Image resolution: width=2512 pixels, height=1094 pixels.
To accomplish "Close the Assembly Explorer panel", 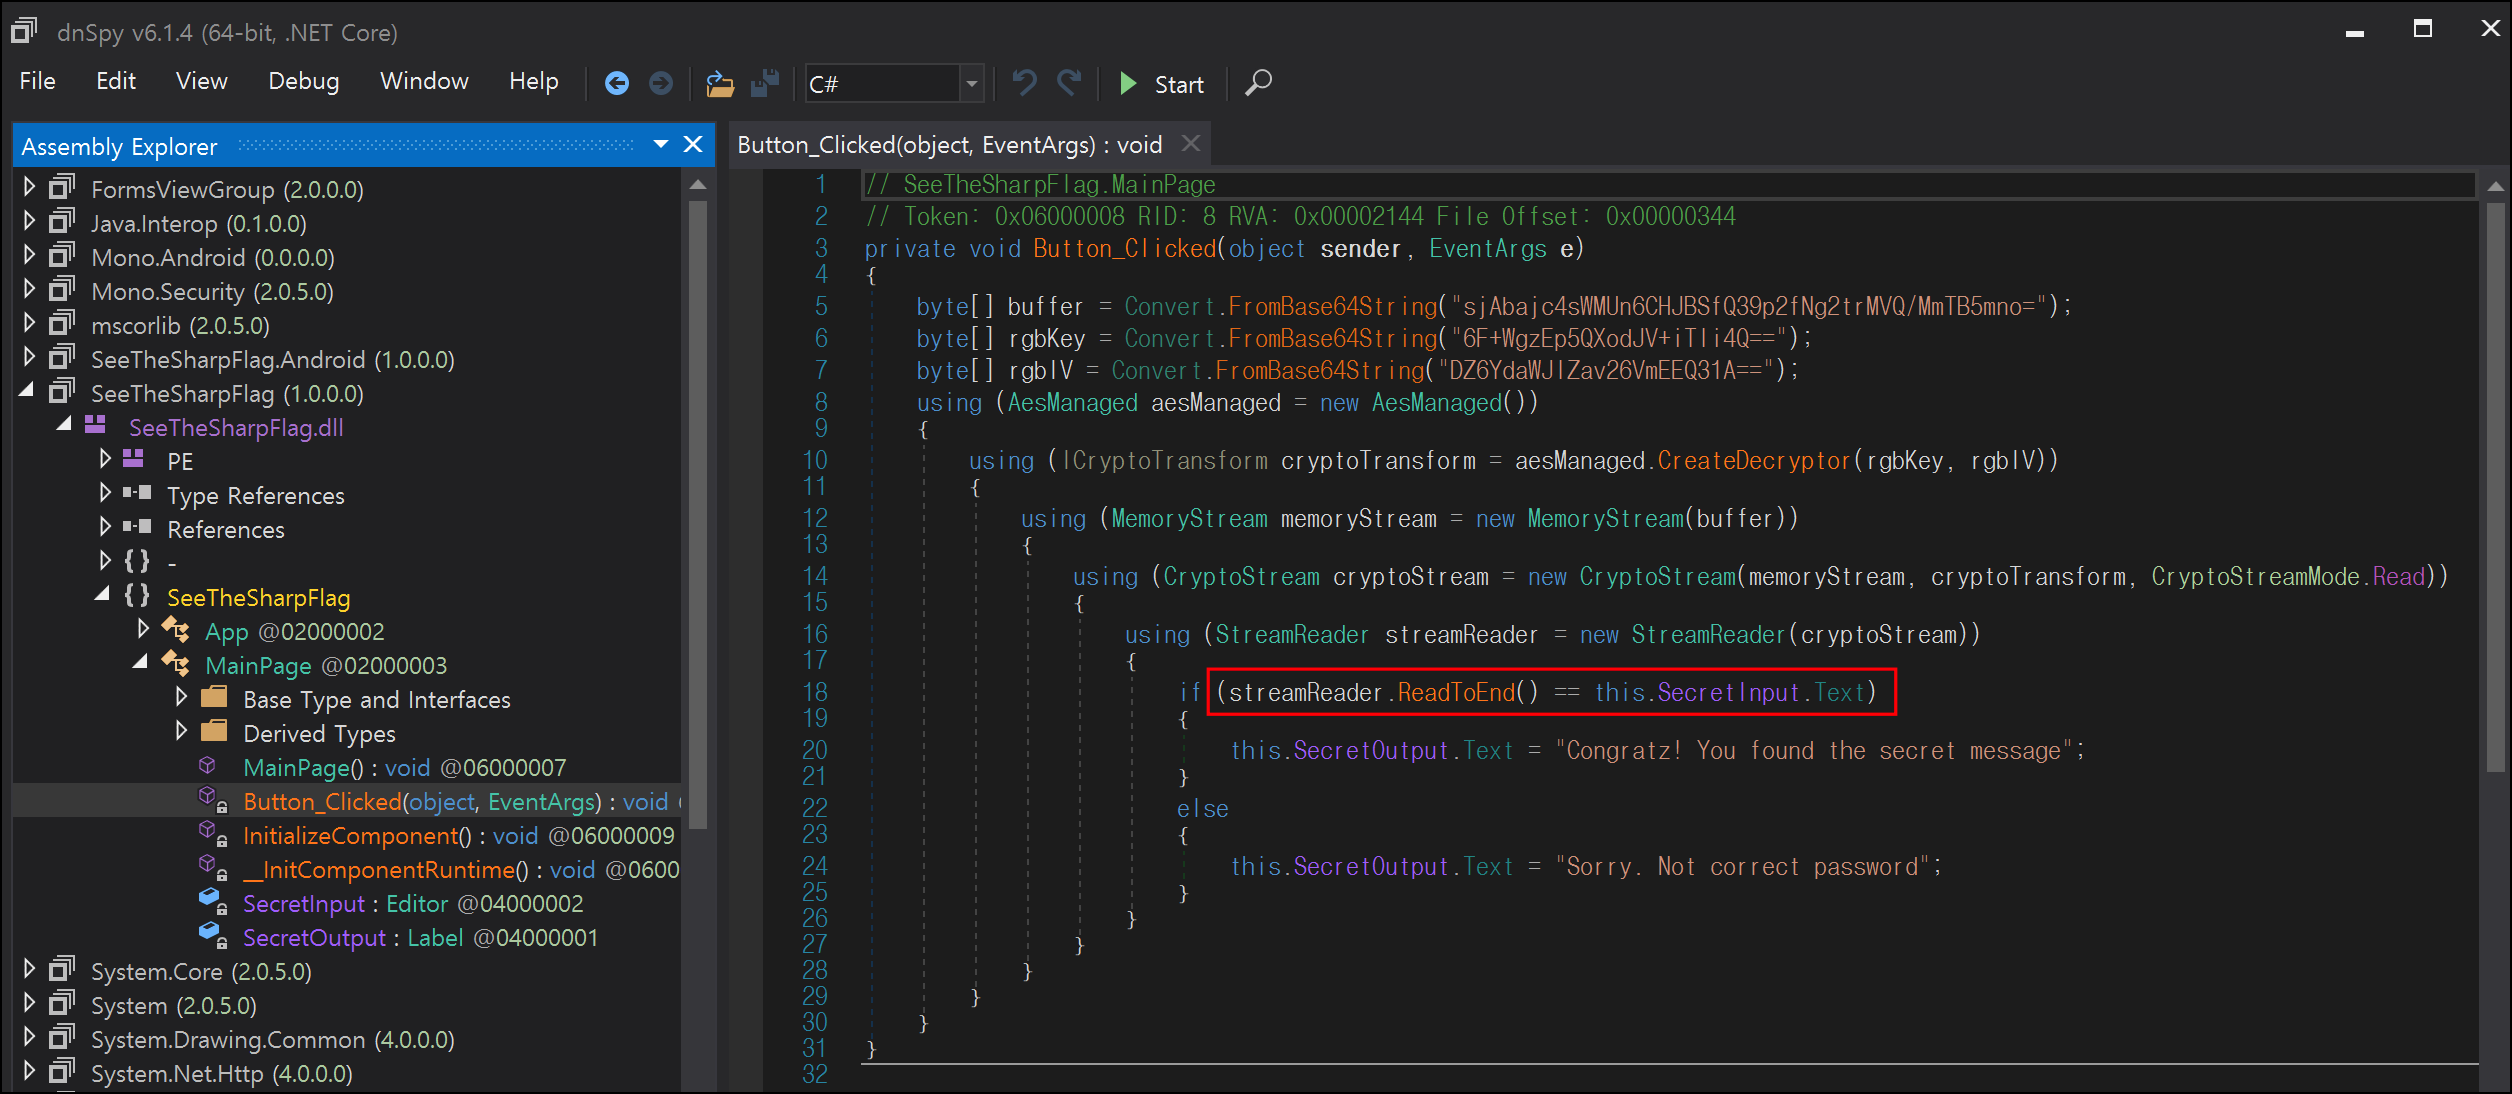I will 693,145.
